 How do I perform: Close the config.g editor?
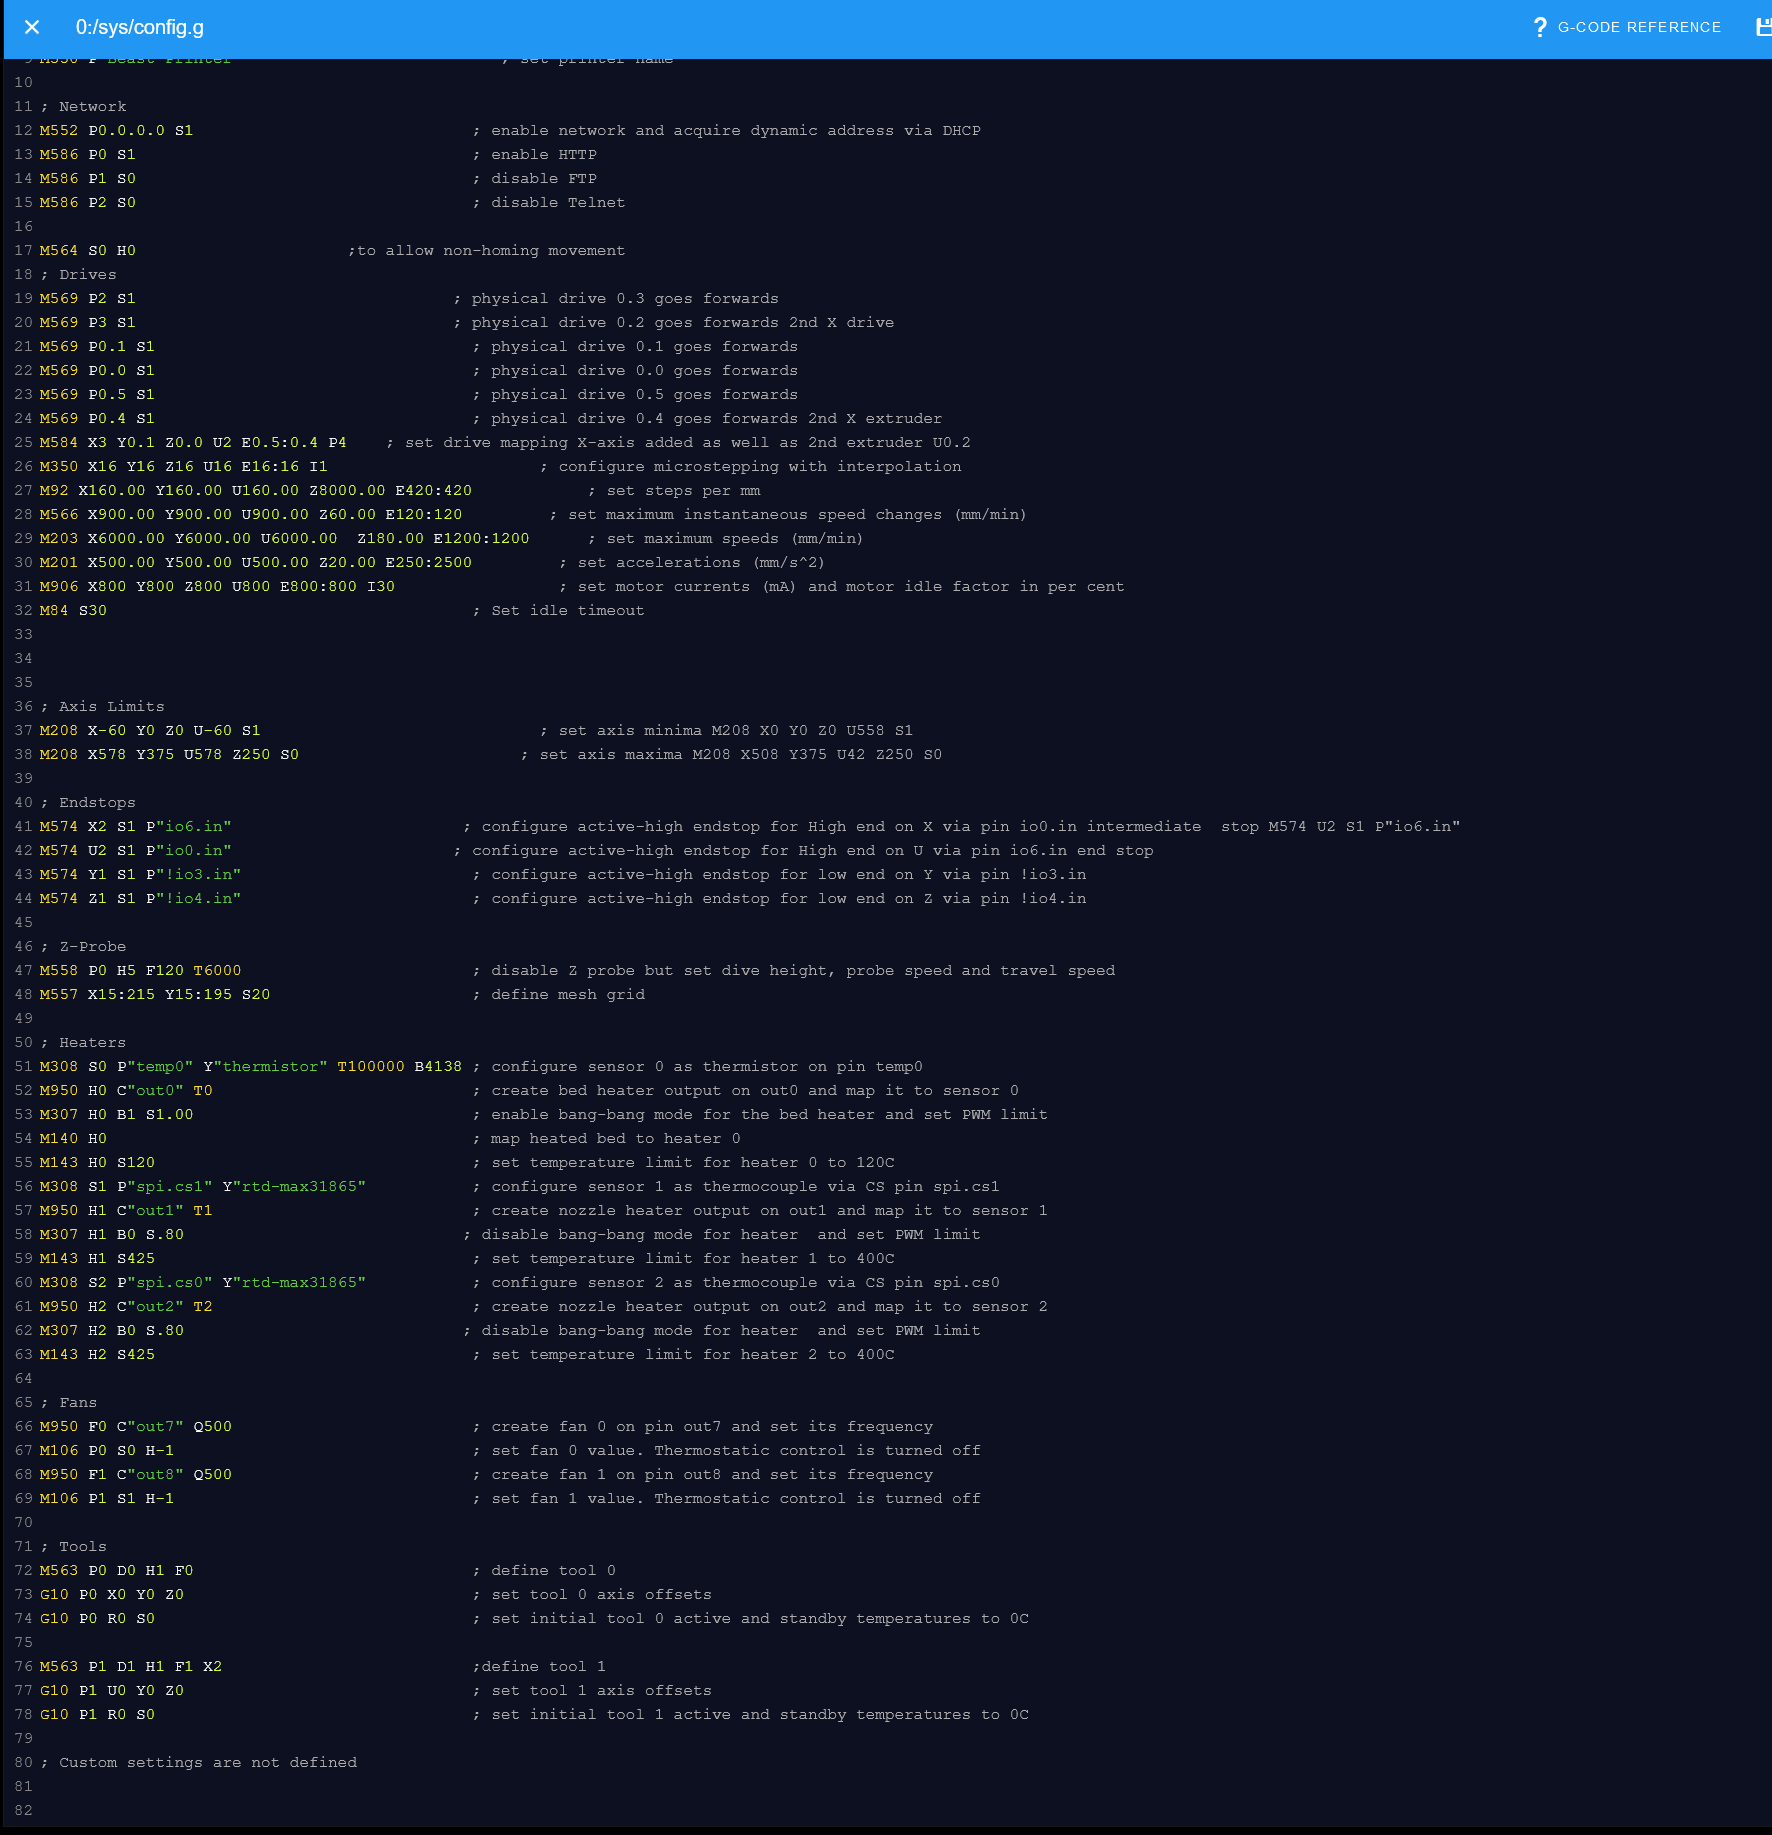tap(32, 28)
